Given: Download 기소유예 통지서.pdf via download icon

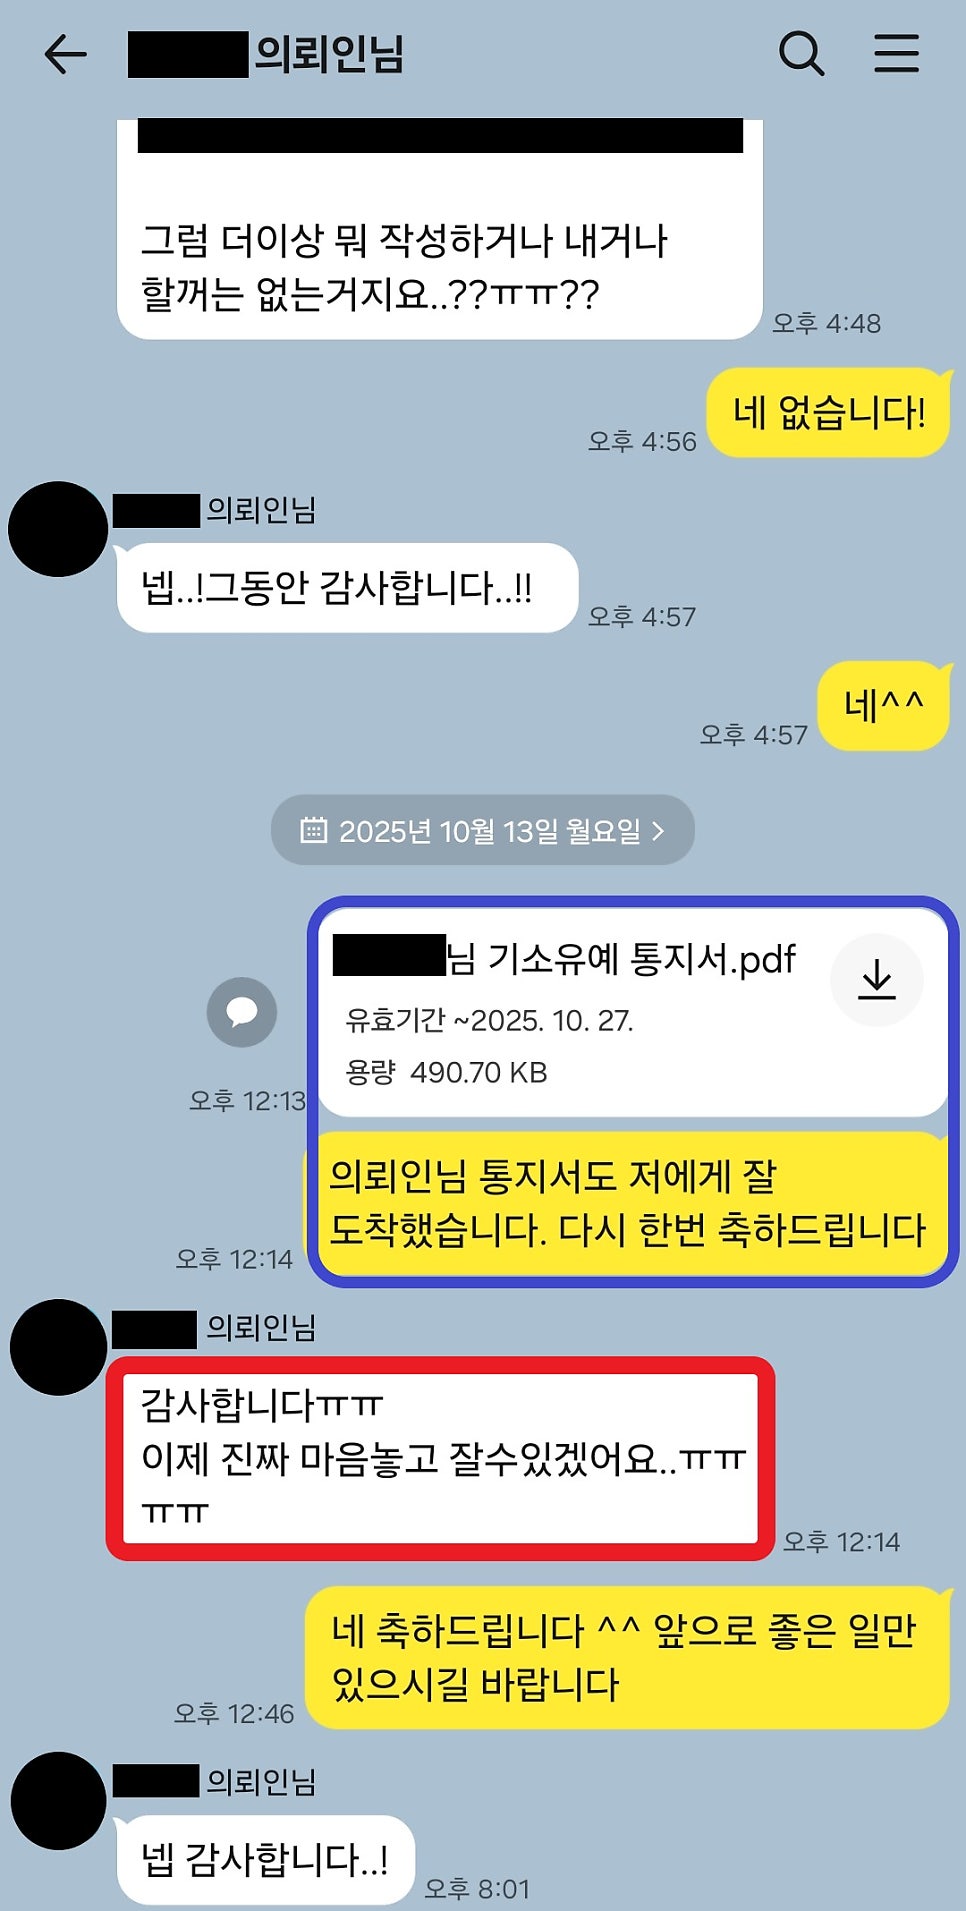Looking at the screenshot, I should pyautogui.click(x=877, y=979).
